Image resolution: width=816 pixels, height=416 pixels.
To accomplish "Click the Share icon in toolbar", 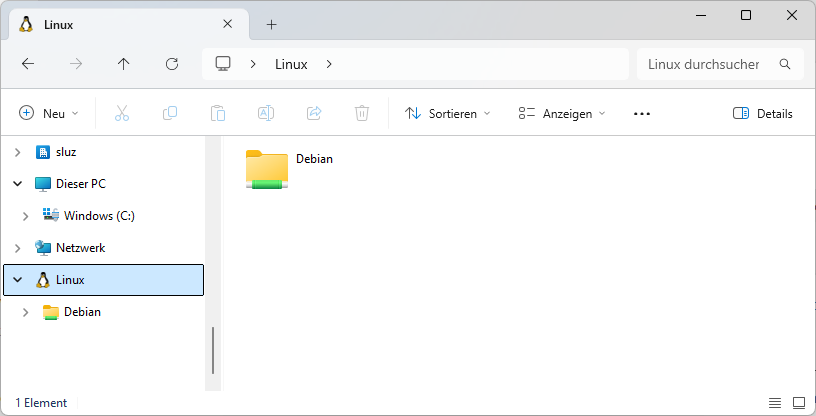I will (x=314, y=113).
